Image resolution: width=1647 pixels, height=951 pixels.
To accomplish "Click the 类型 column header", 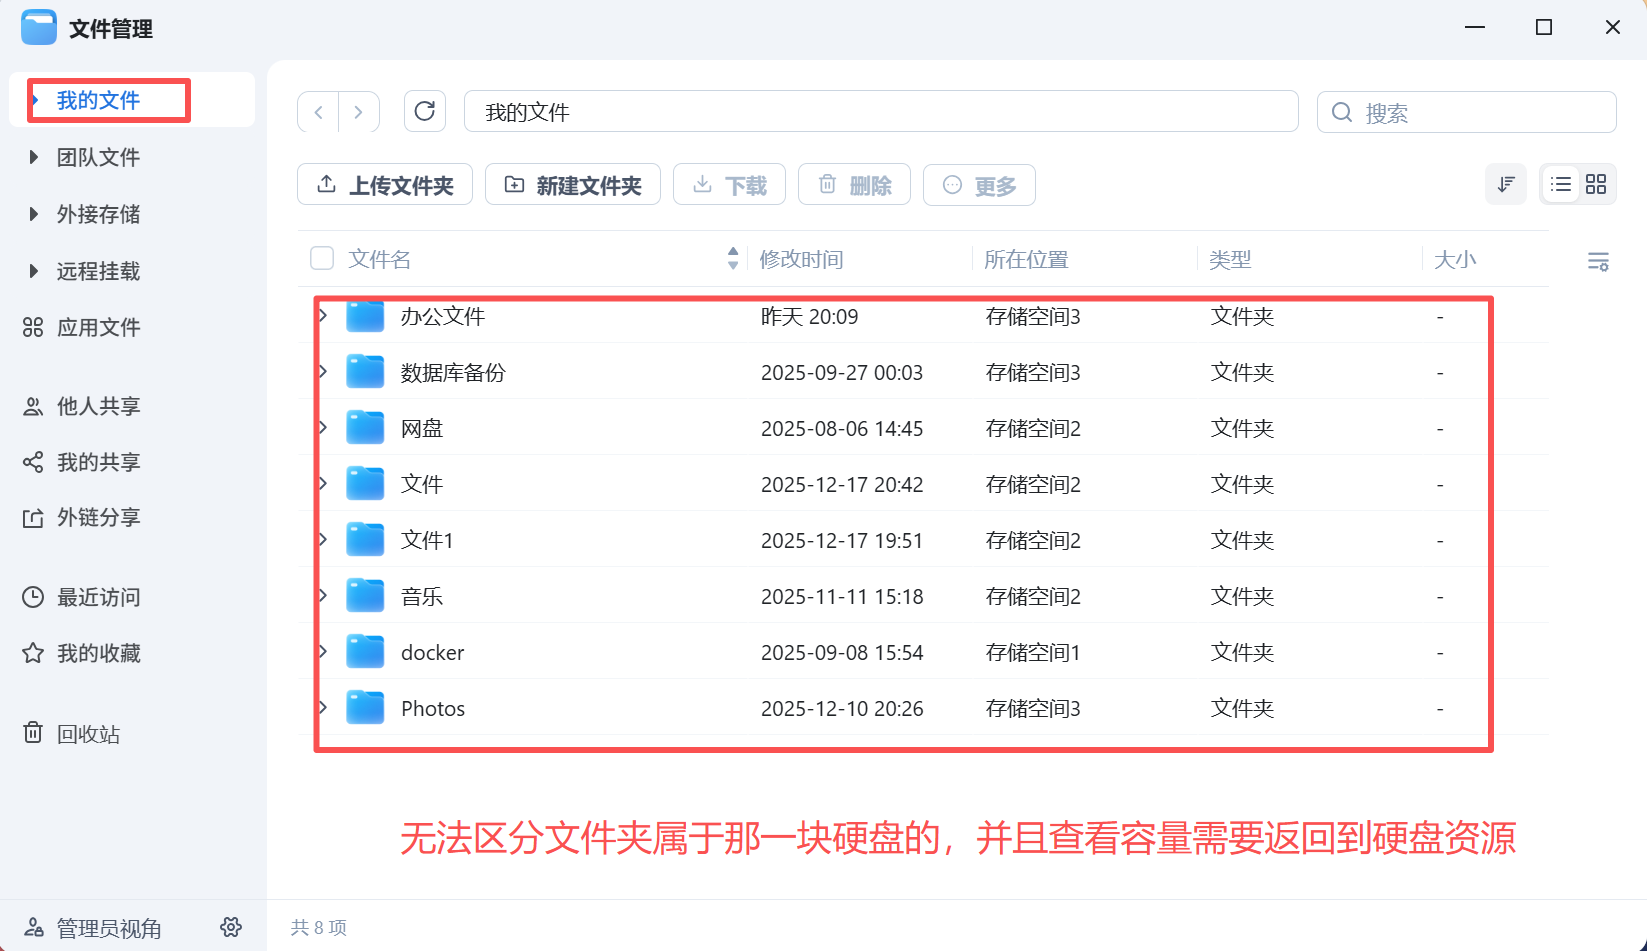I will [x=1230, y=259].
